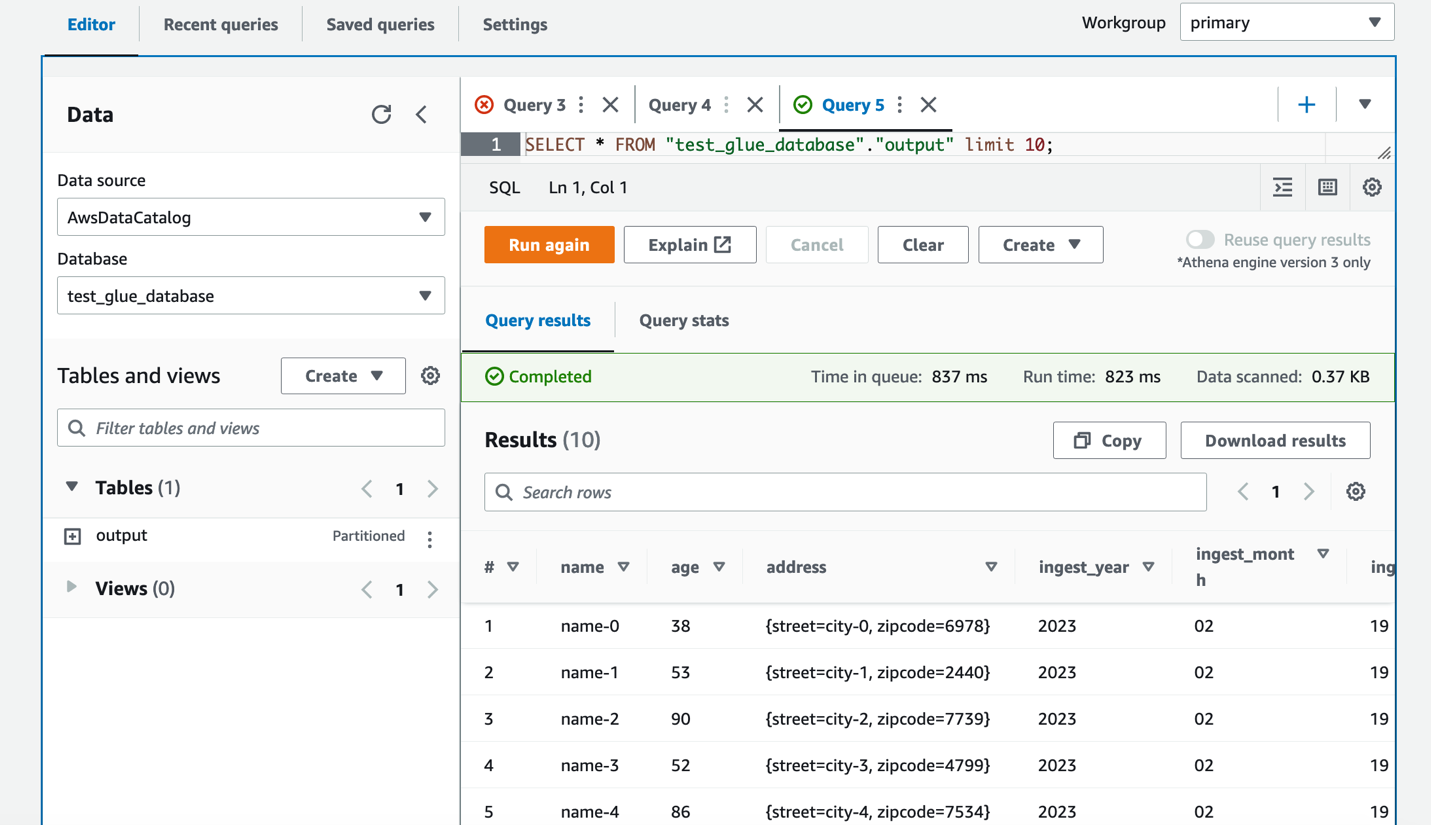Open the keyboard shortcuts icon in SQL bar
This screenshot has width=1431, height=825.
(1328, 187)
